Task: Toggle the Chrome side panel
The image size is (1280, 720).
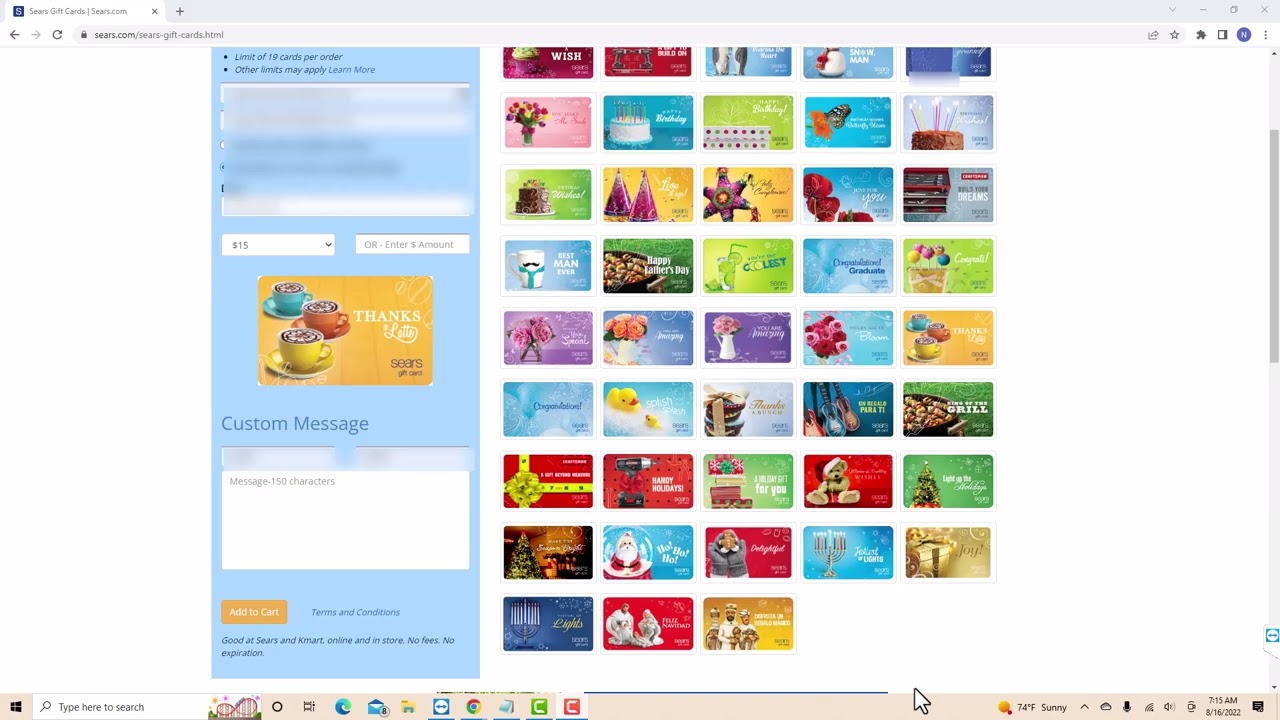Action: 1222,34
